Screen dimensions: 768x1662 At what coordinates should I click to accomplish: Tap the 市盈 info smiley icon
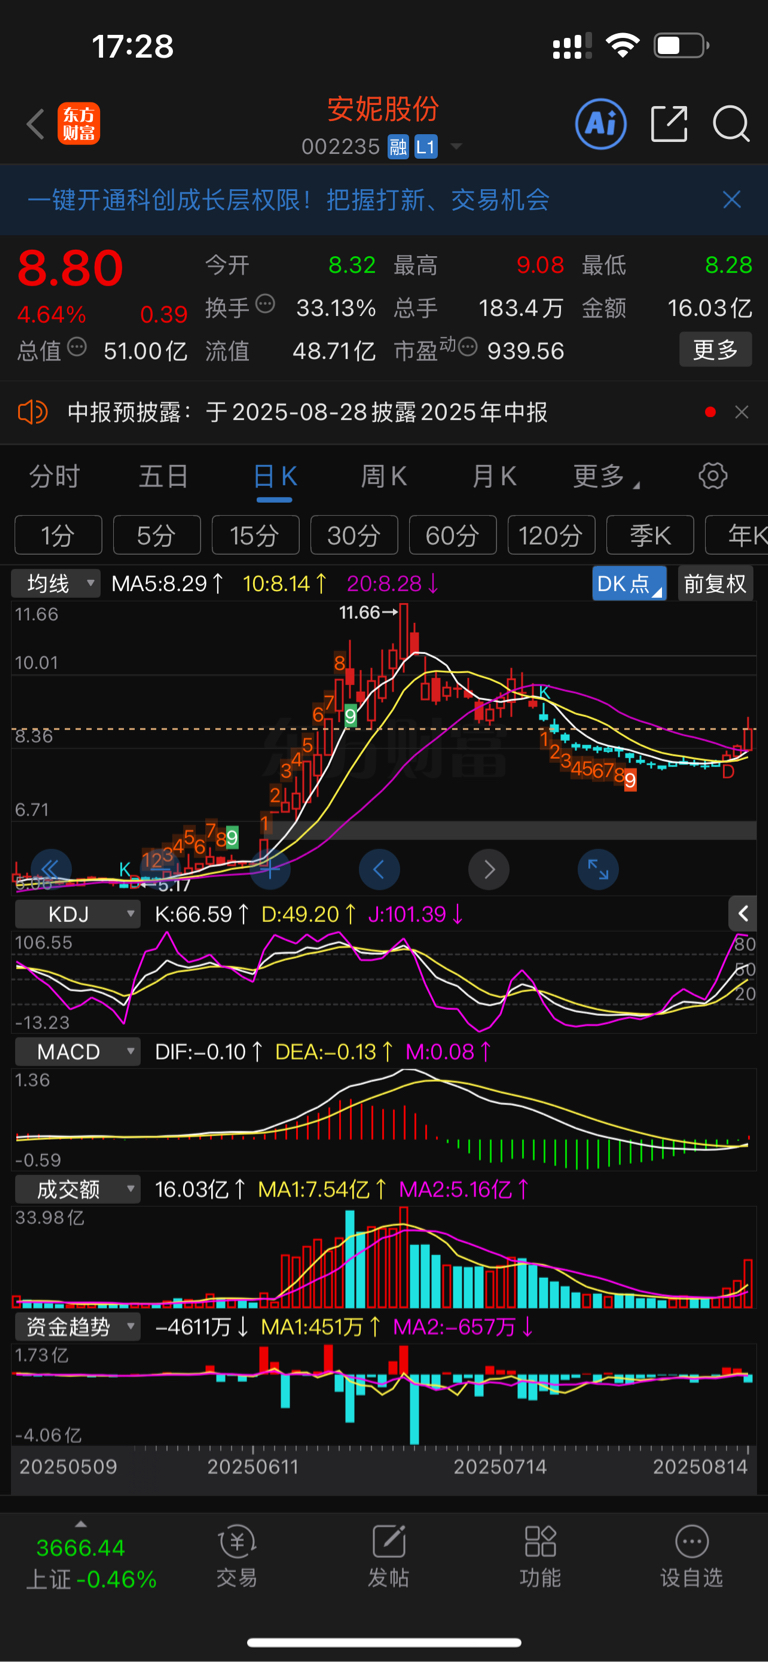[468, 348]
